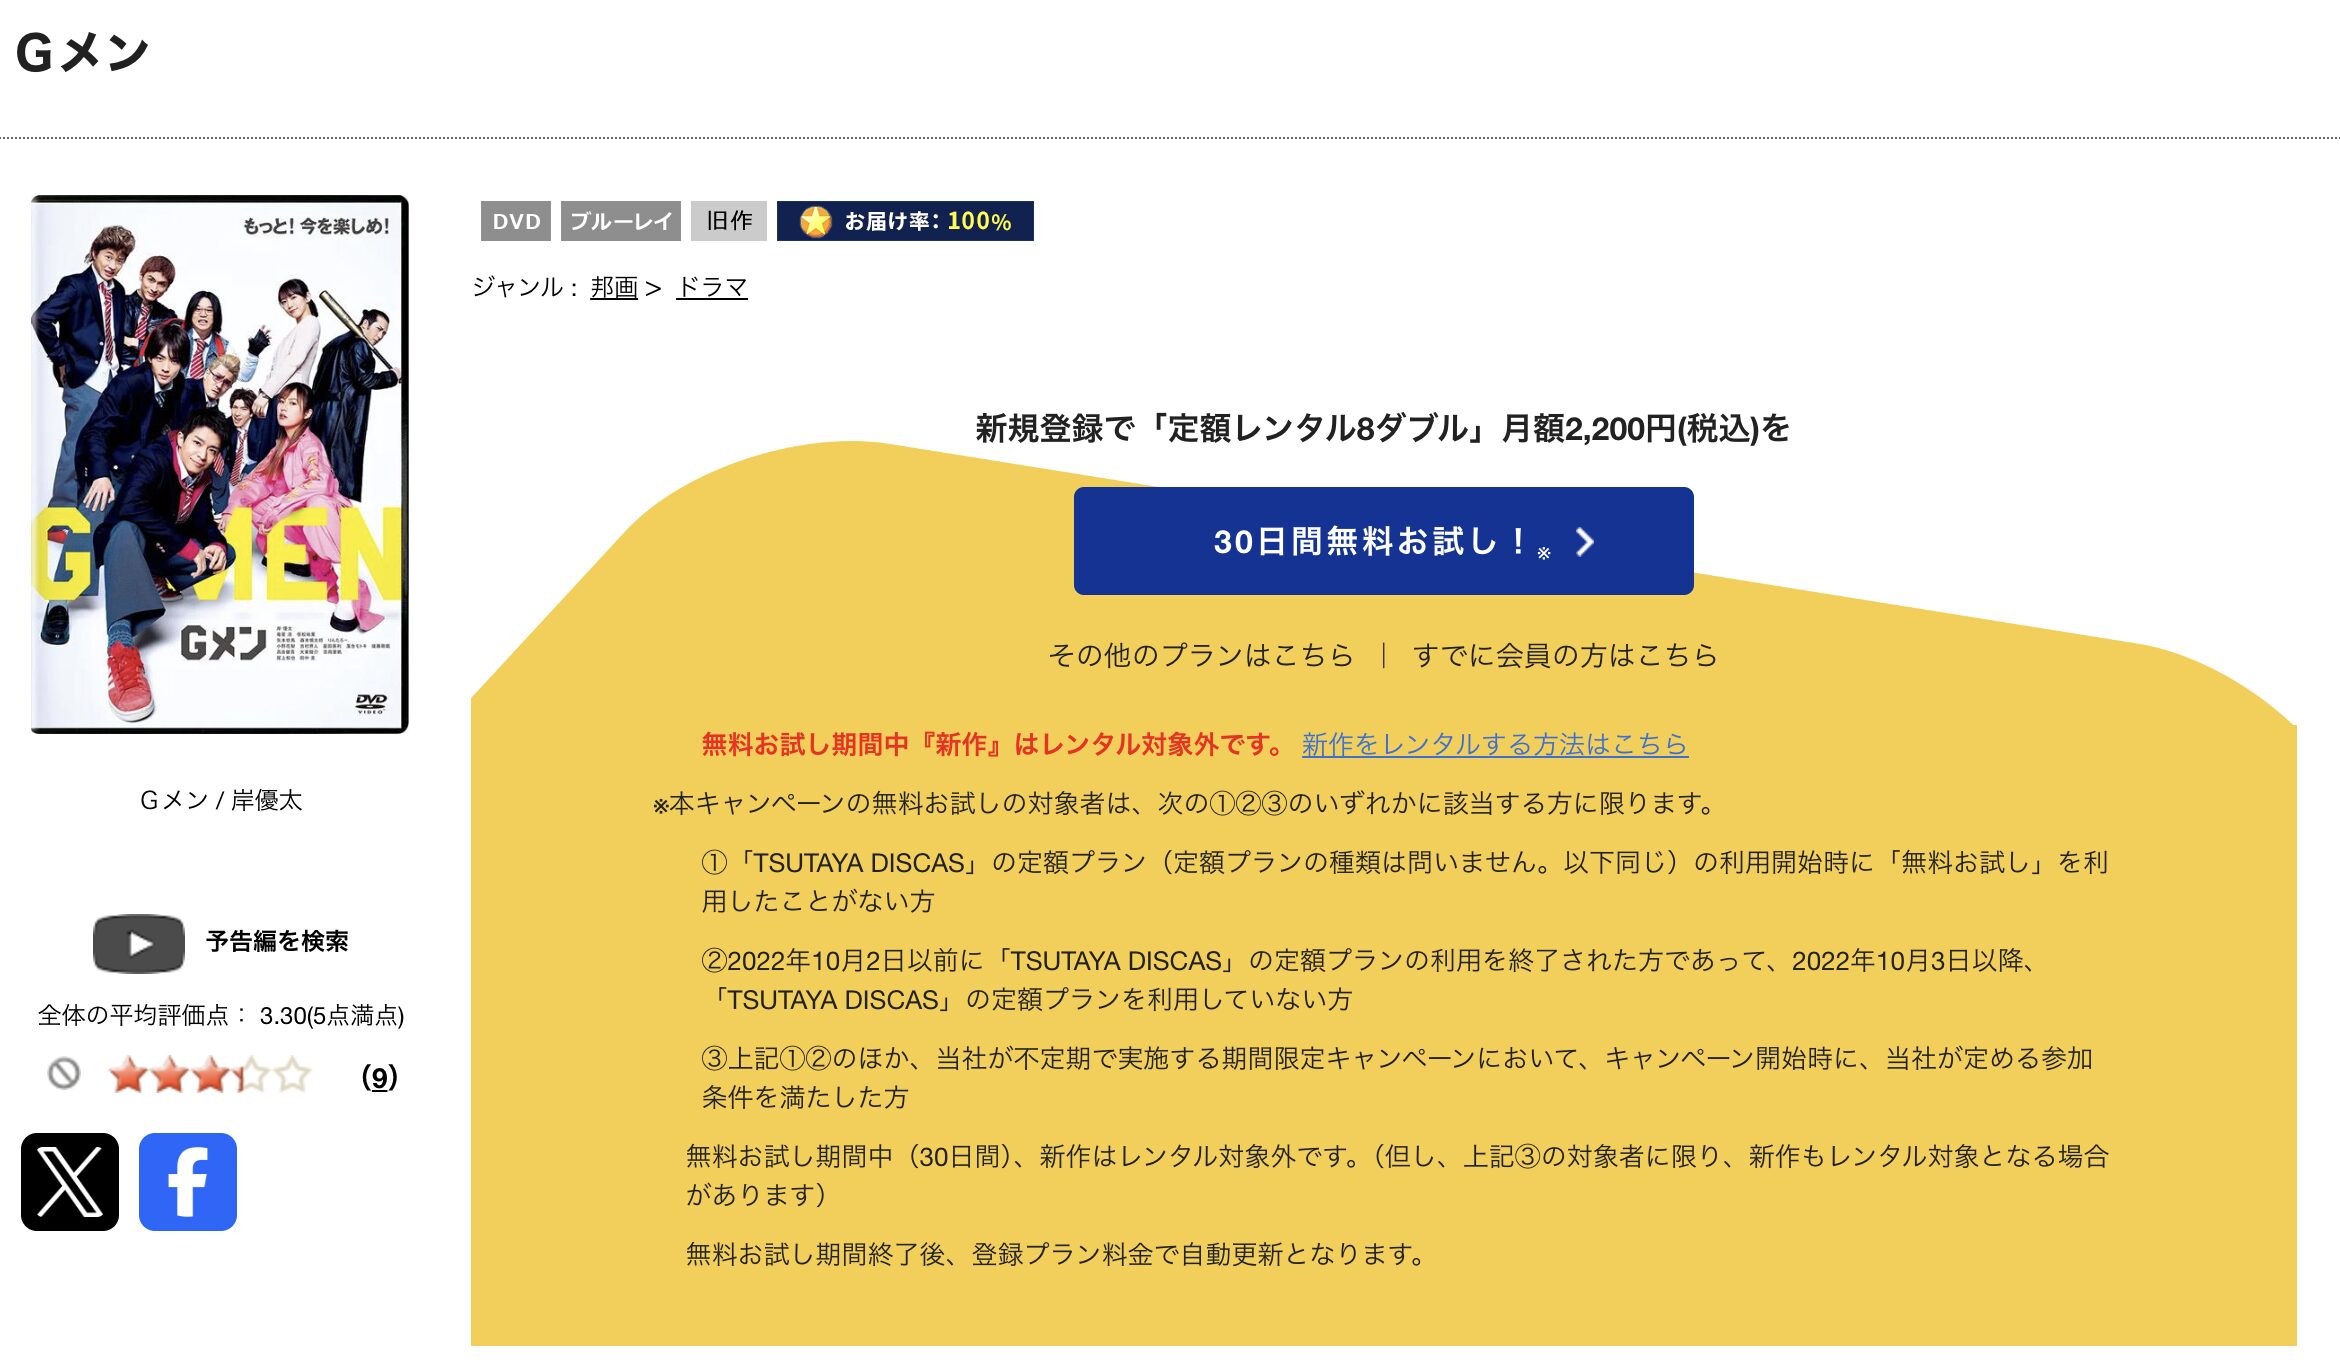Click the Gメン page heading
The width and height of the screenshot is (2340, 1368).
(83, 53)
